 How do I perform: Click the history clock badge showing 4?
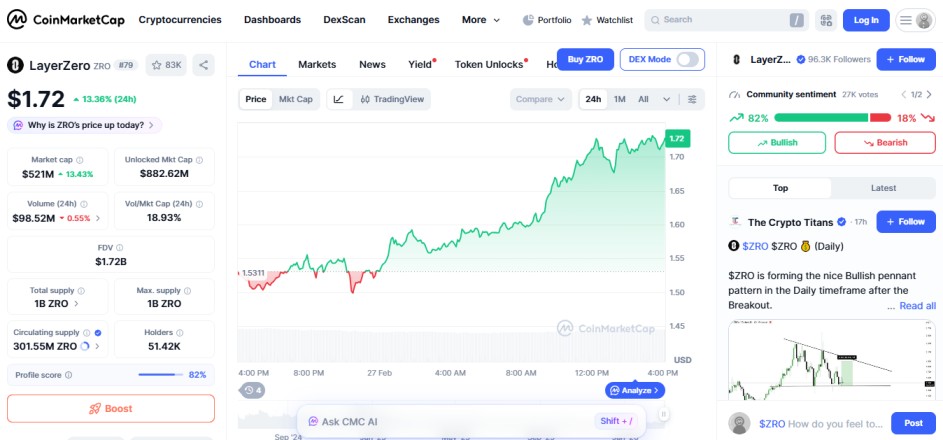(x=253, y=391)
